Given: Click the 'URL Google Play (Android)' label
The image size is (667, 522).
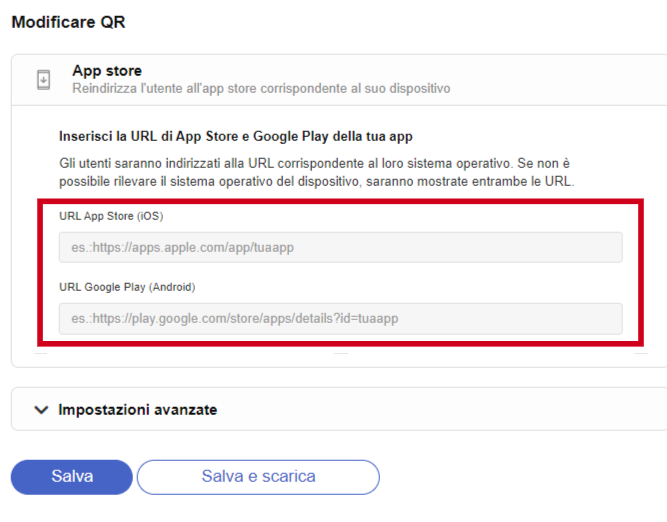Looking at the screenshot, I should tap(127, 287).
